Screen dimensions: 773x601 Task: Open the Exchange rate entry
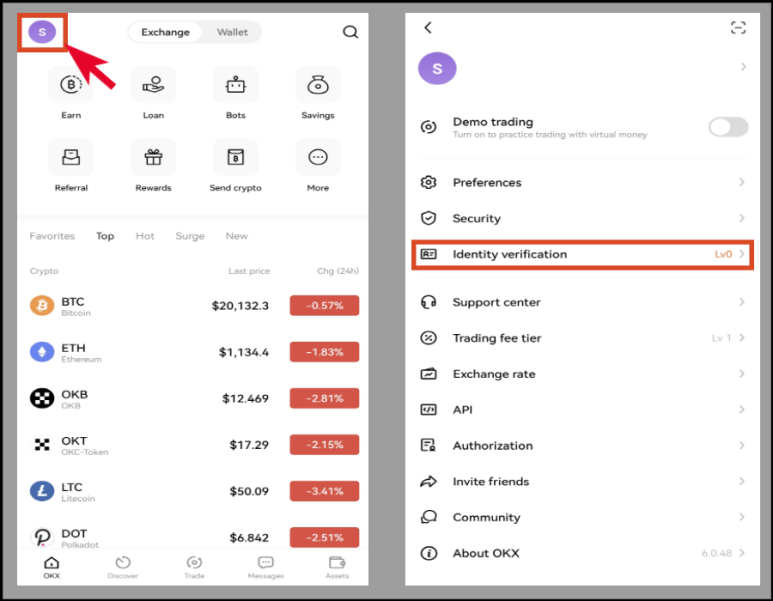coord(582,374)
